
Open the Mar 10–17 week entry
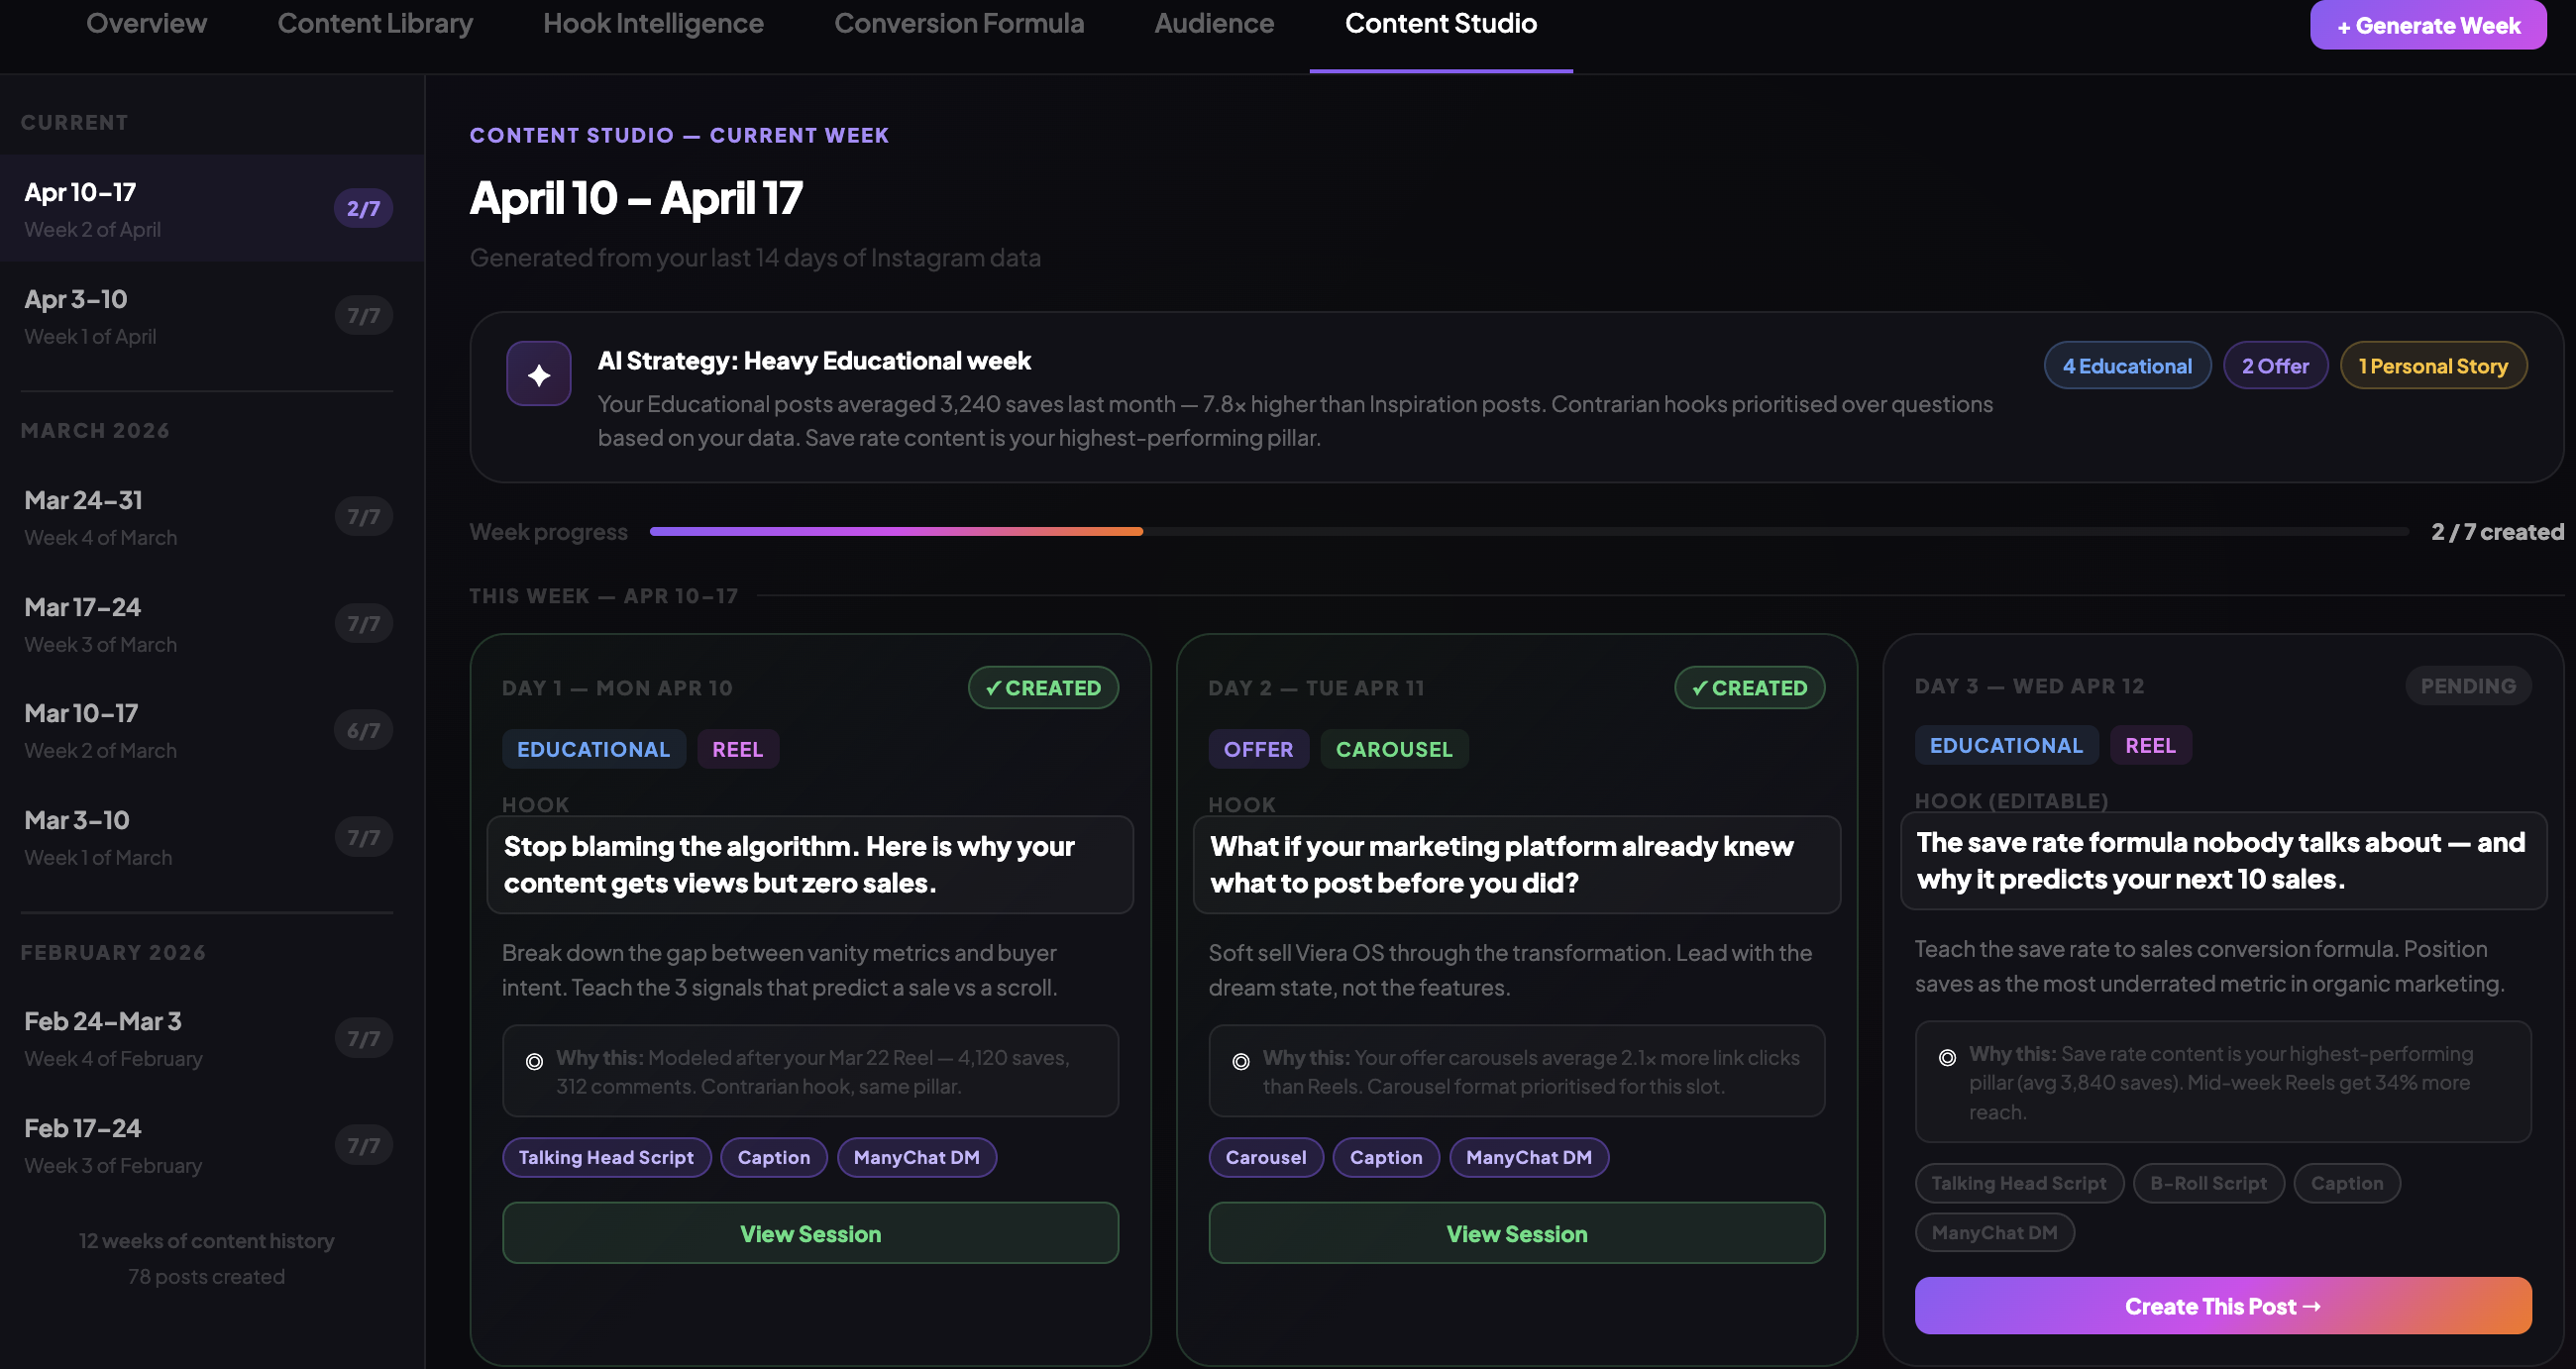212,729
